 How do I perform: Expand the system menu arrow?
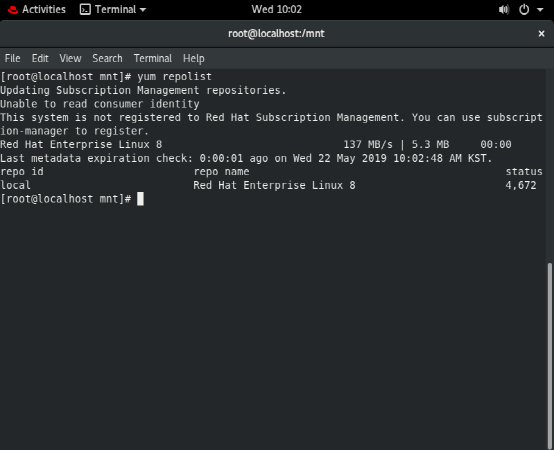tap(540, 10)
